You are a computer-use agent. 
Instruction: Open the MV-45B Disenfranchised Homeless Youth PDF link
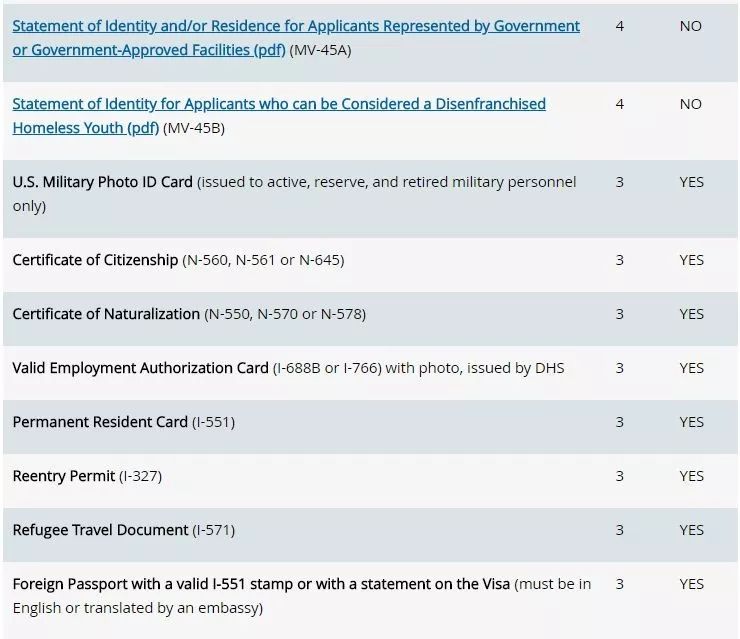[x=279, y=116]
